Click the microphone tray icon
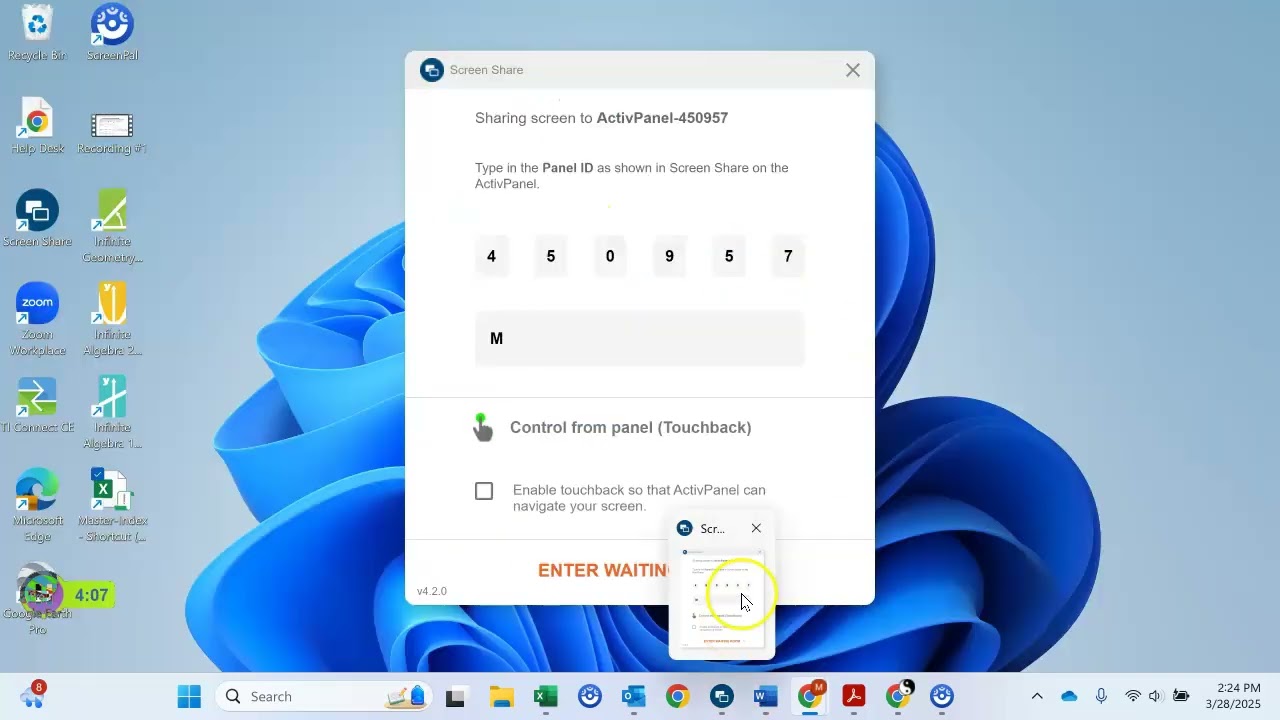The height and width of the screenshot is (720, 1280). [1101, 696]
